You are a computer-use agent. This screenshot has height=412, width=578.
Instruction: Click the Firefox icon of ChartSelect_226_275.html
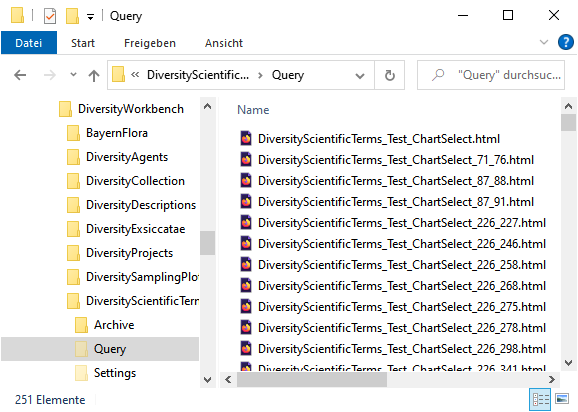point(246,307)
